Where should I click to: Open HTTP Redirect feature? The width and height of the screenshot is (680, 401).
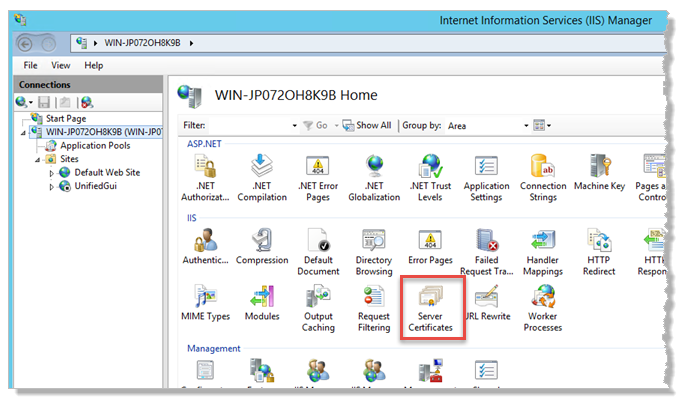tap(599, 252)
